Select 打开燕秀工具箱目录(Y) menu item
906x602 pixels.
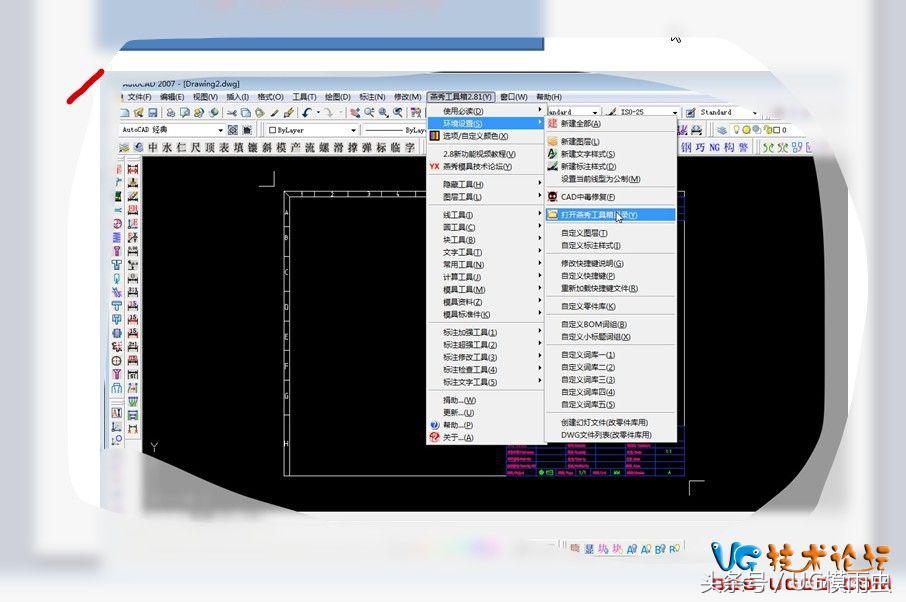coord(598,215)
